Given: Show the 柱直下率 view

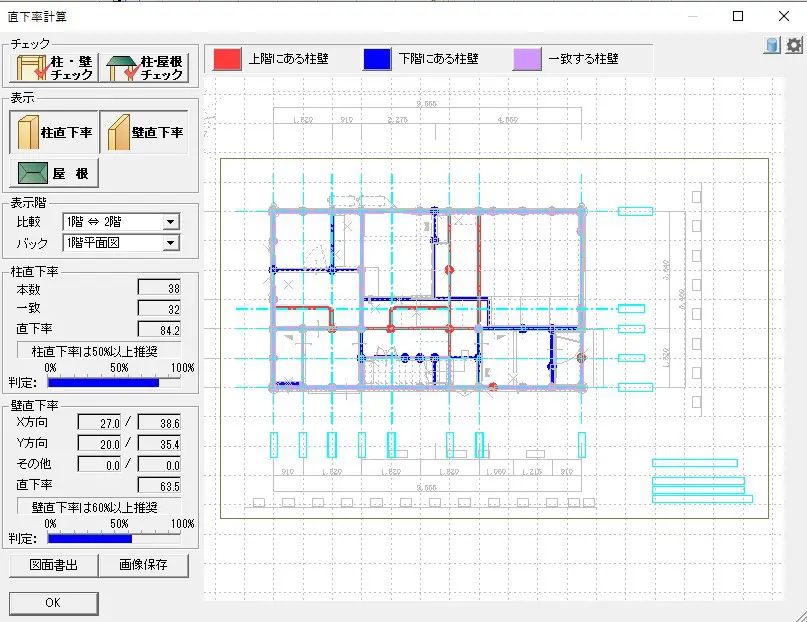Looking at the screenshot, I should pyautogui.click(x=54, y=132).
